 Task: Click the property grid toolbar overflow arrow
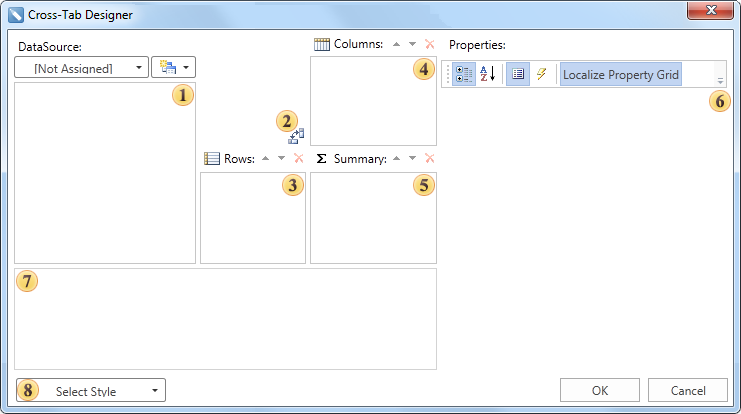coord(720,81)
